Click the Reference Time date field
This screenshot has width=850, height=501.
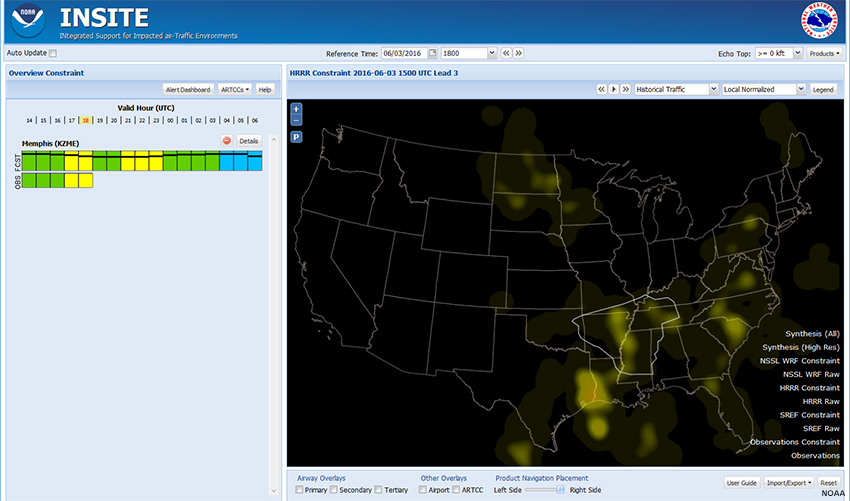pyautogui.click(x=404, y=53)
